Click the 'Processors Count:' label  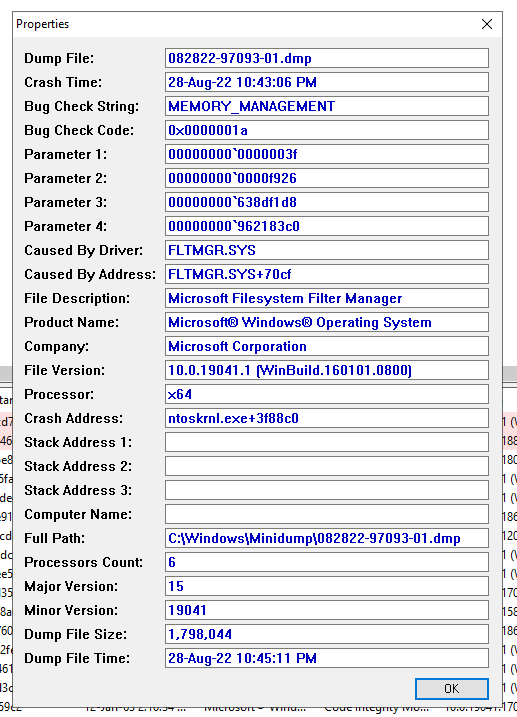pyautogui.click(x=83, y=562)
